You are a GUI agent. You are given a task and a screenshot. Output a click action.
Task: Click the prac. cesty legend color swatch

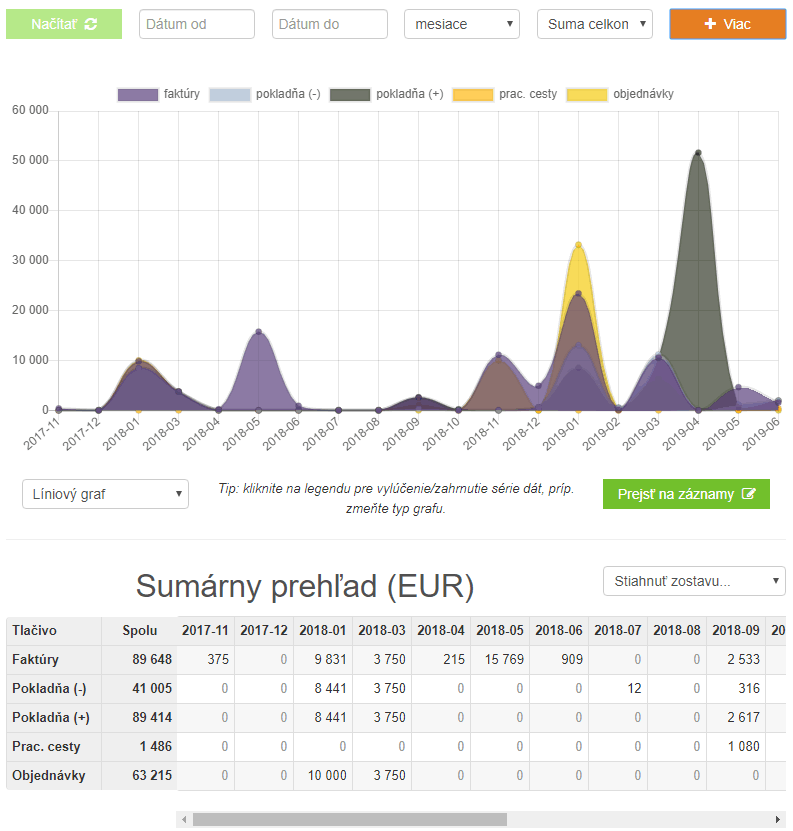click(x=473, y=95)
